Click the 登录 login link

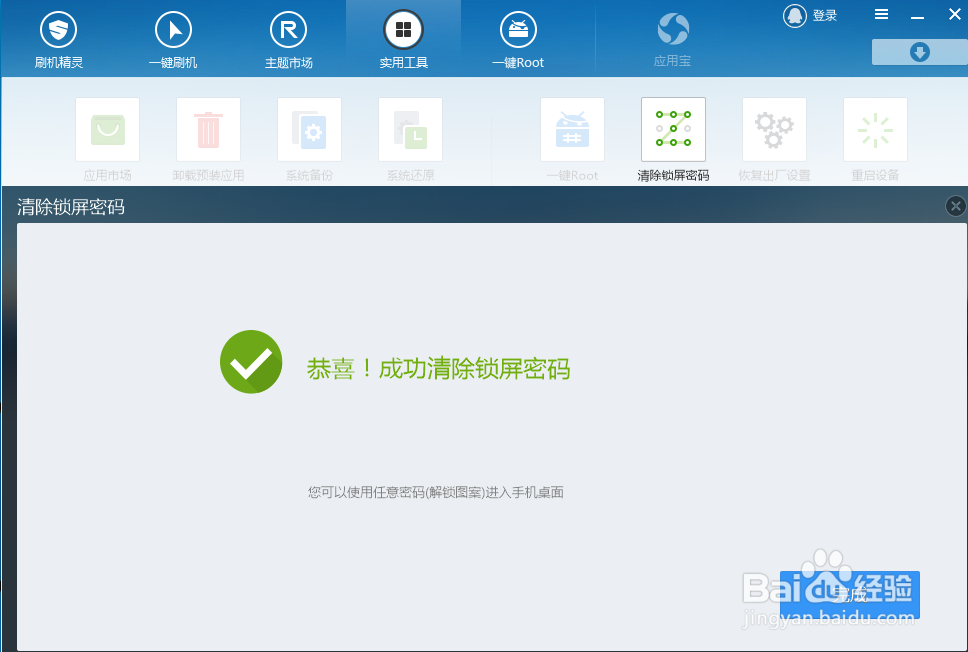click(824, 15)
